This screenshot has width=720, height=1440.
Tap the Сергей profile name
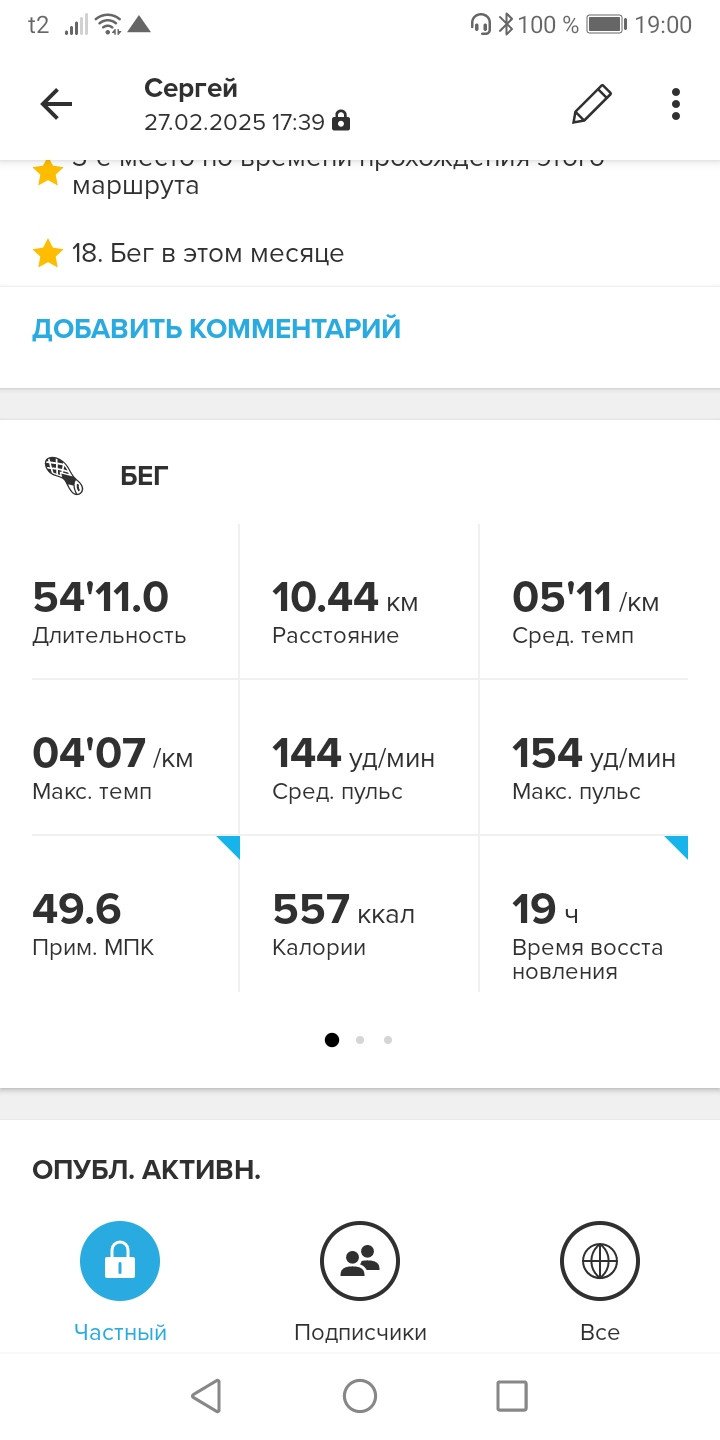[191, 88]
